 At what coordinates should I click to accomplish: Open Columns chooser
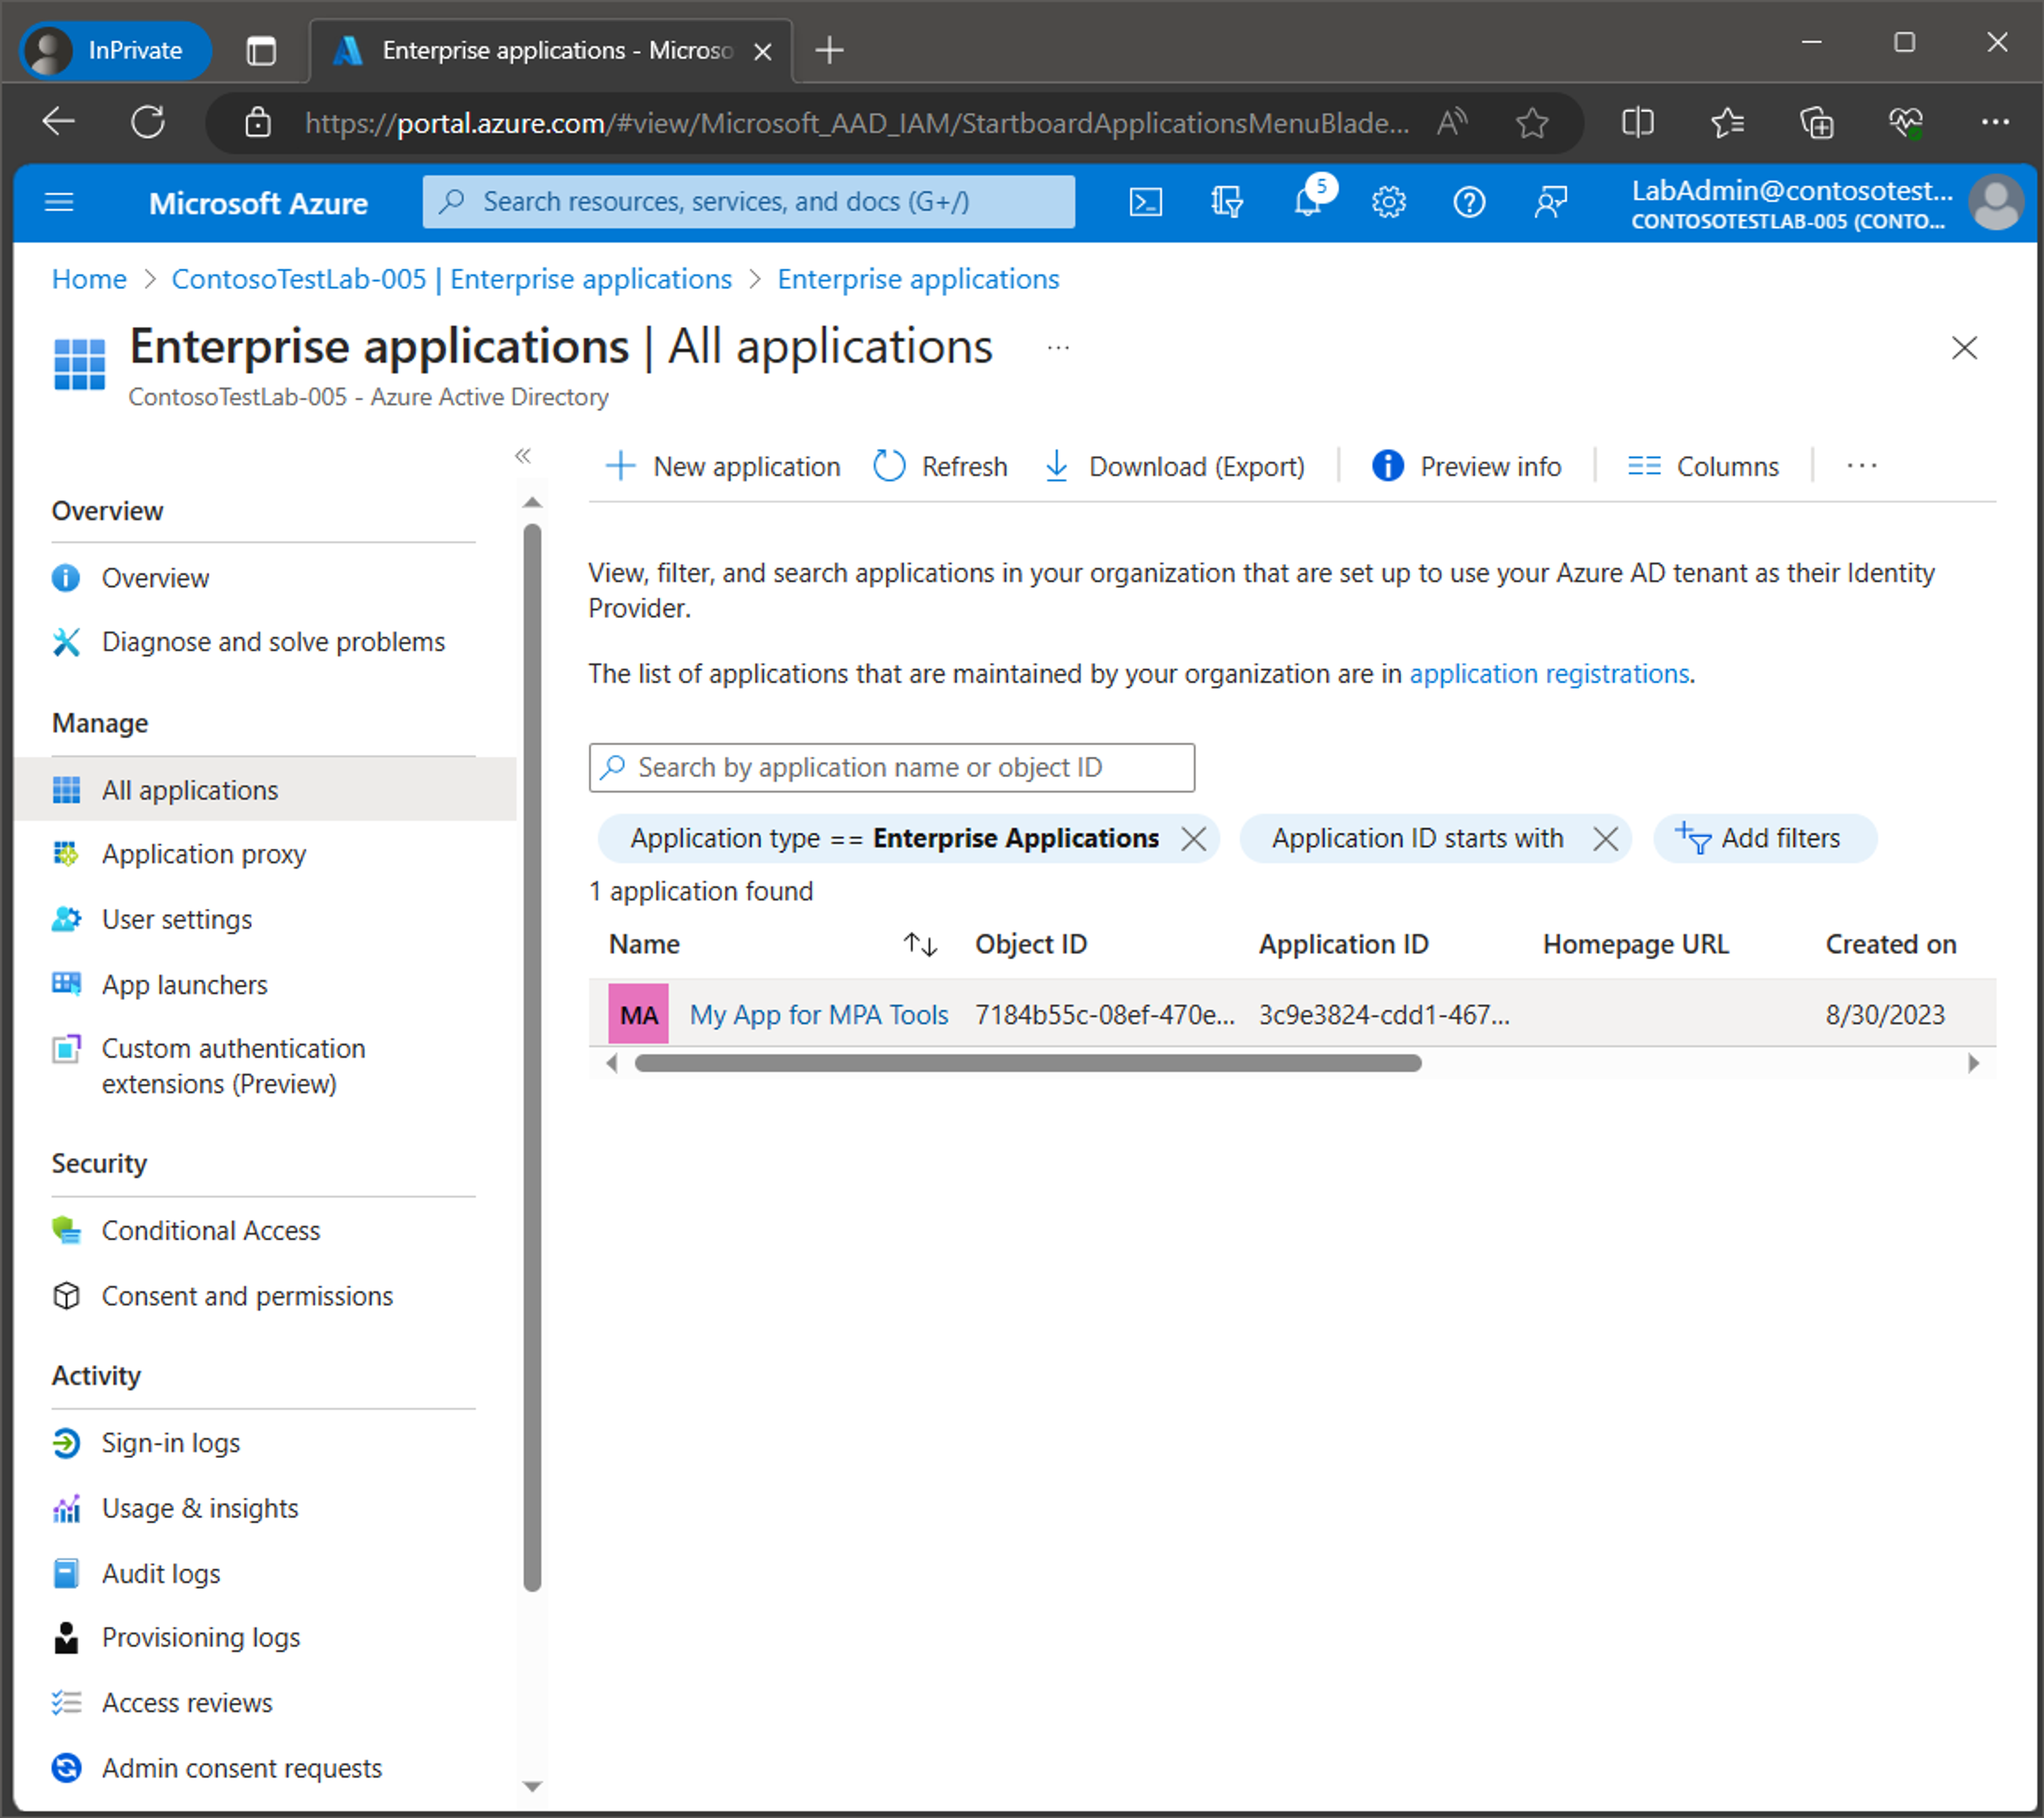click(1703, 466)
